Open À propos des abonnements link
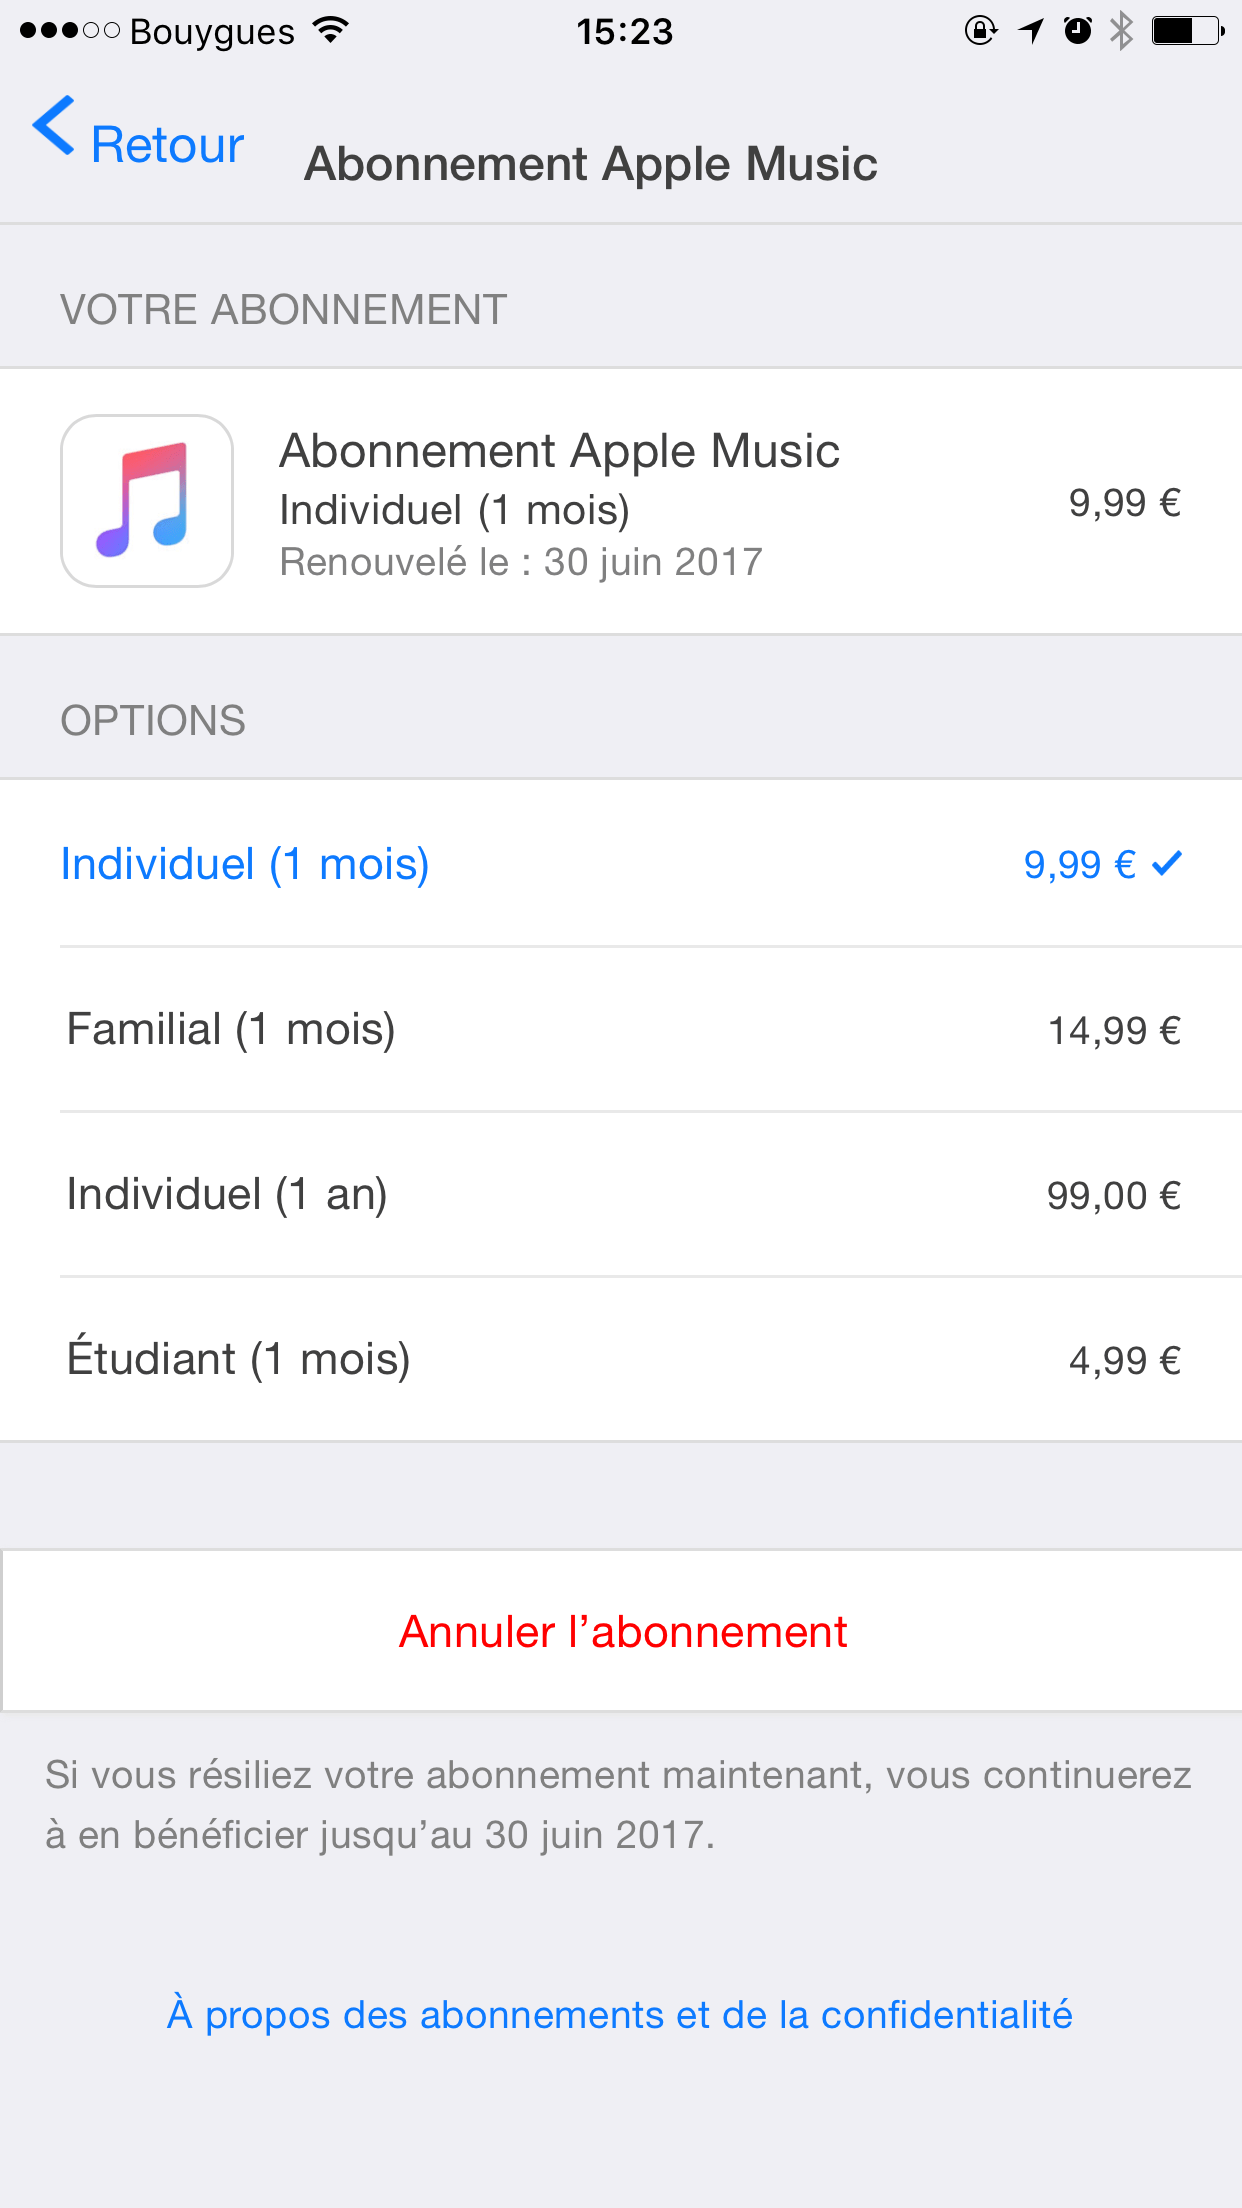The image size is (1242, 2208). click(620, 2015)
